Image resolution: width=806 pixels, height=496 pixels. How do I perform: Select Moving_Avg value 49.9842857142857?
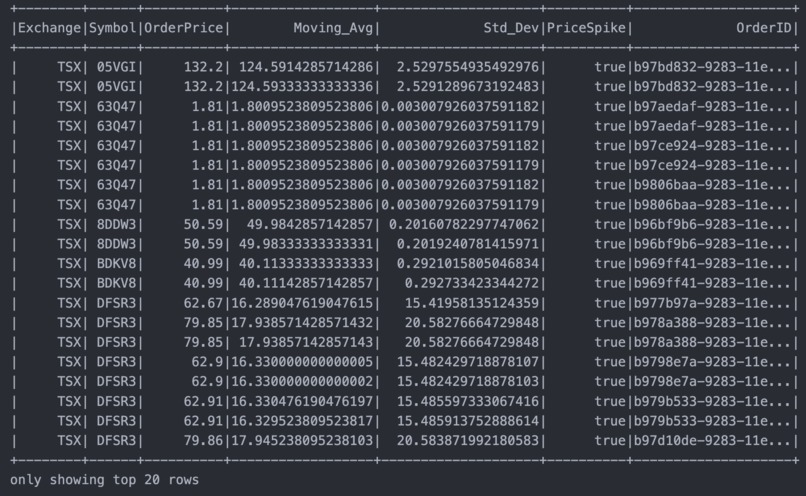(x=310, y=225)
